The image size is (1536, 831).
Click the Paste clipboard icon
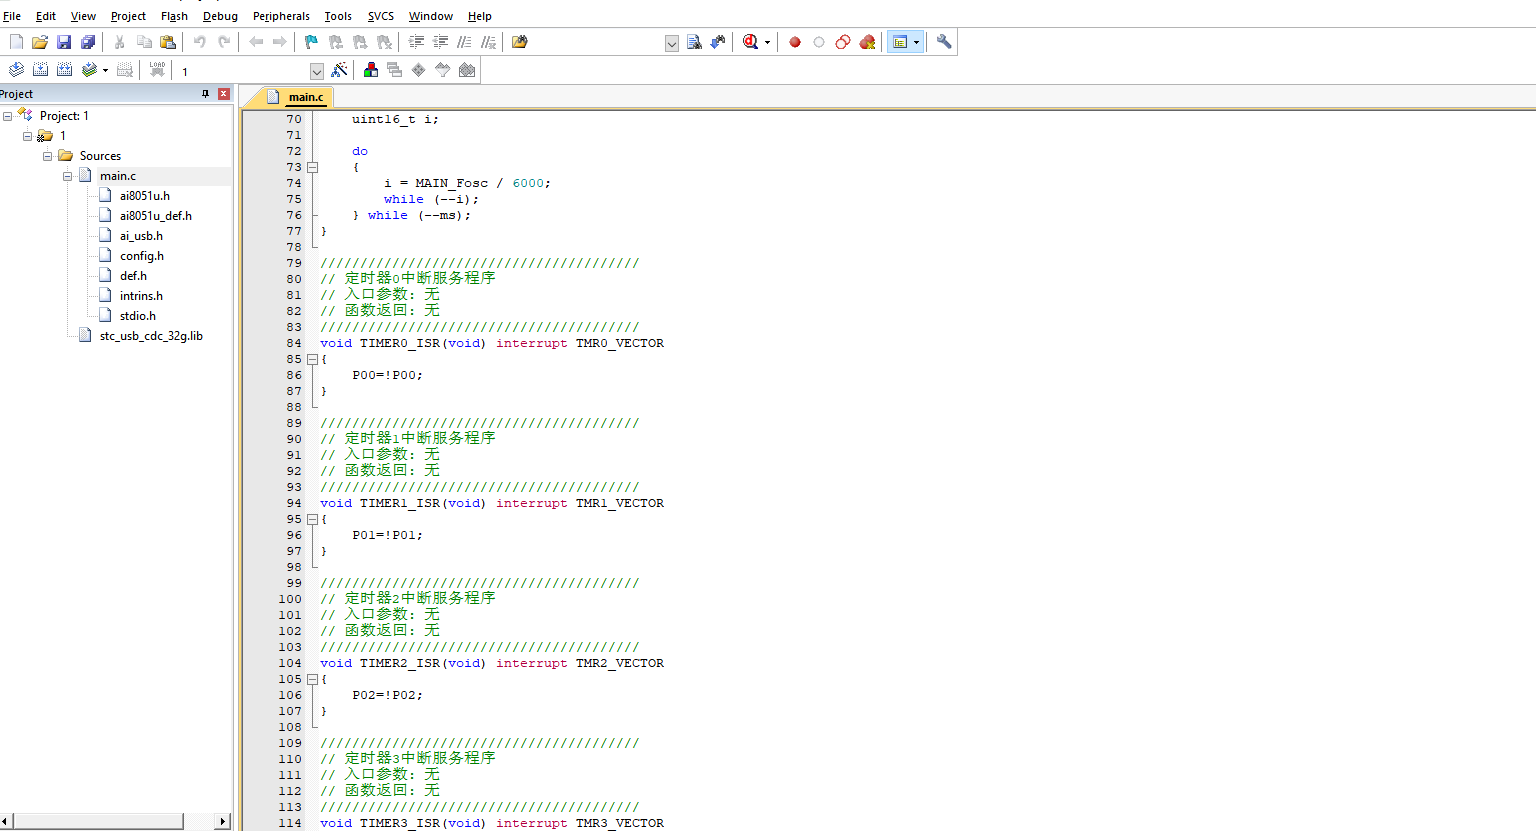pos(168,42)
